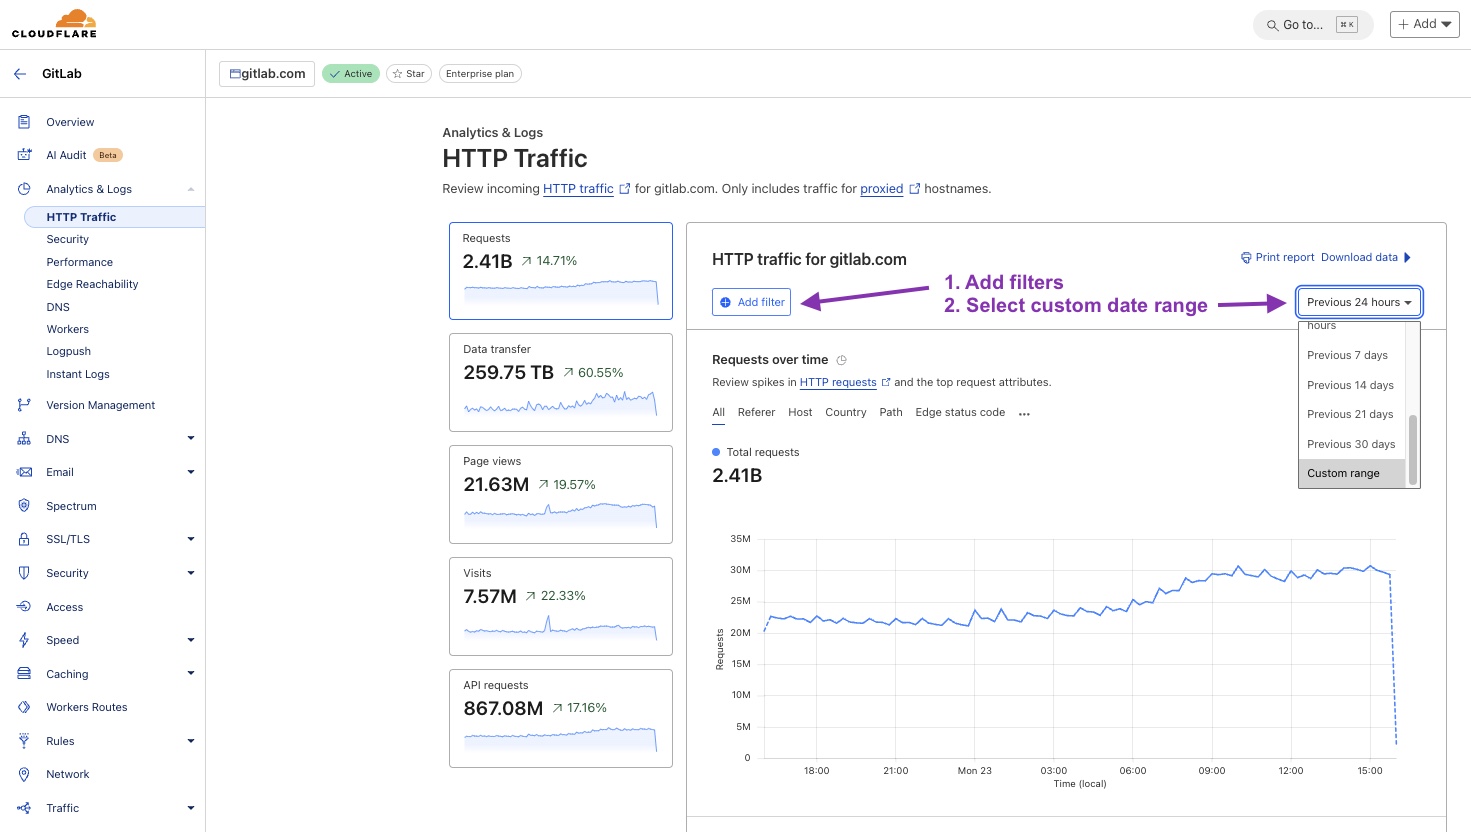Click the three-dots more attributes icon
1471x832 pixels.
point(1024,413)
